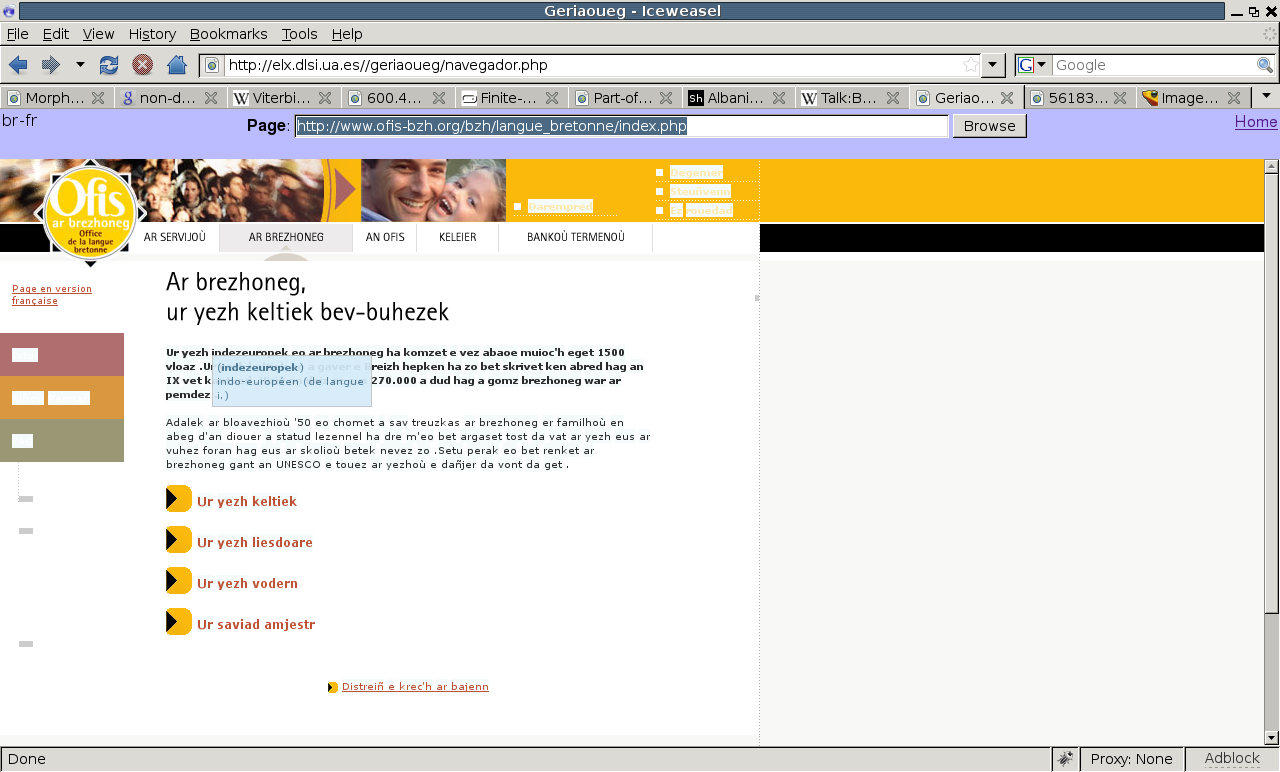Click the Firebug bug icon in status bar
Screen dimensions: 1280x772
1066,759
